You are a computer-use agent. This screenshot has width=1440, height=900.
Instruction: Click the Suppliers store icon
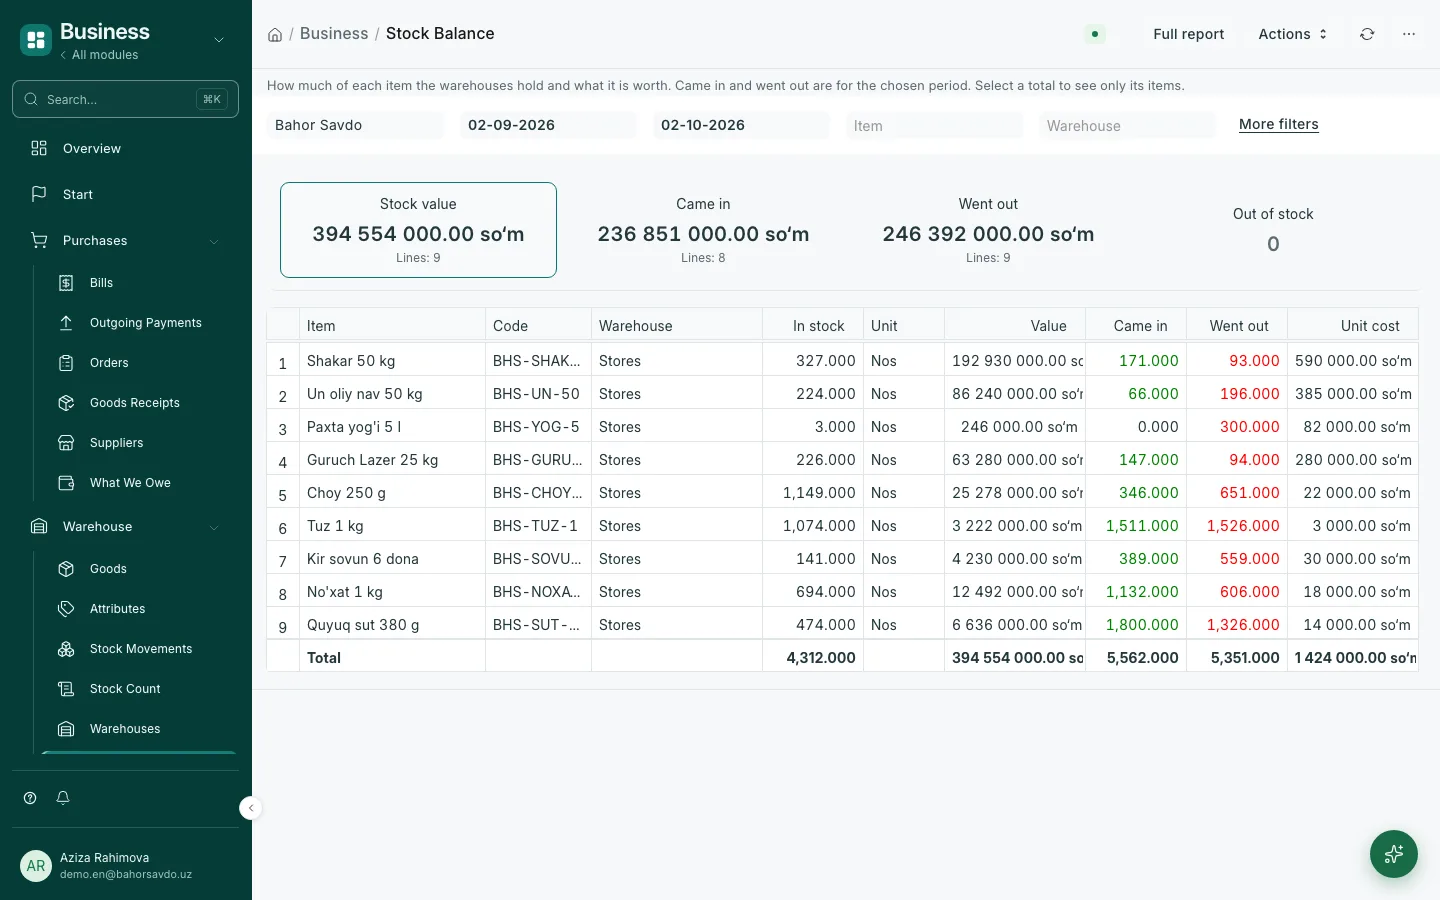click(x=66, y=443)
